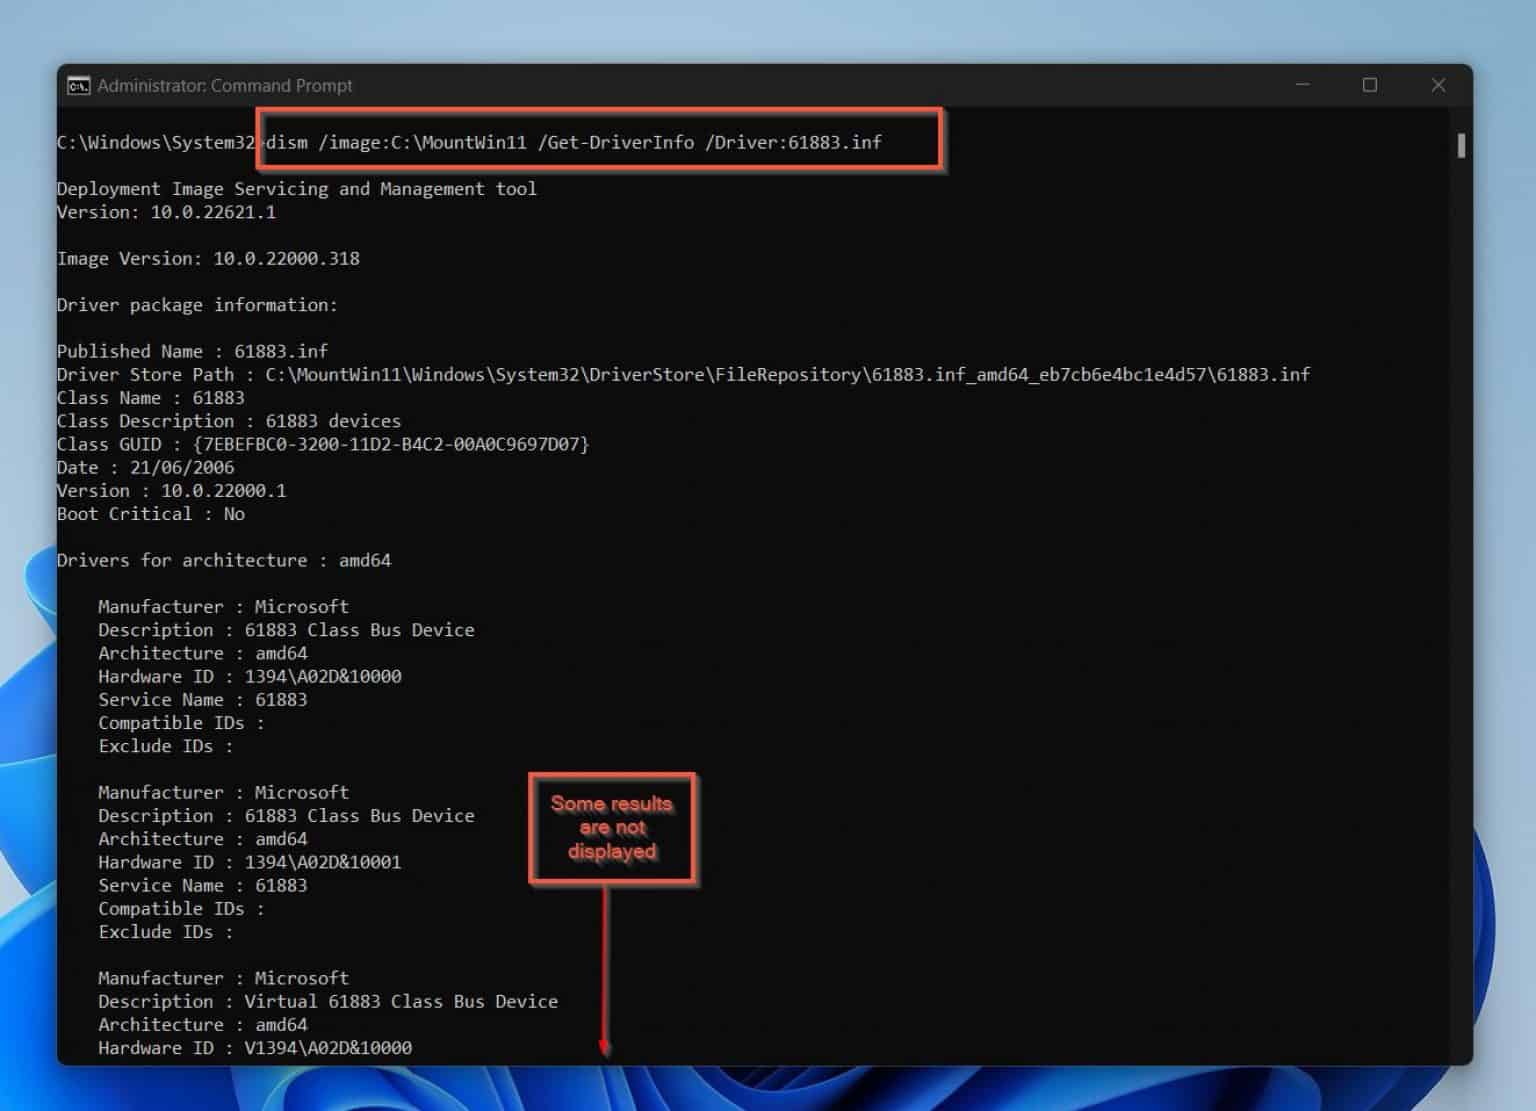Minimize the Command Prompt window
Viewport: 1536px width, 1111px height.
(x=1302, y=85)
